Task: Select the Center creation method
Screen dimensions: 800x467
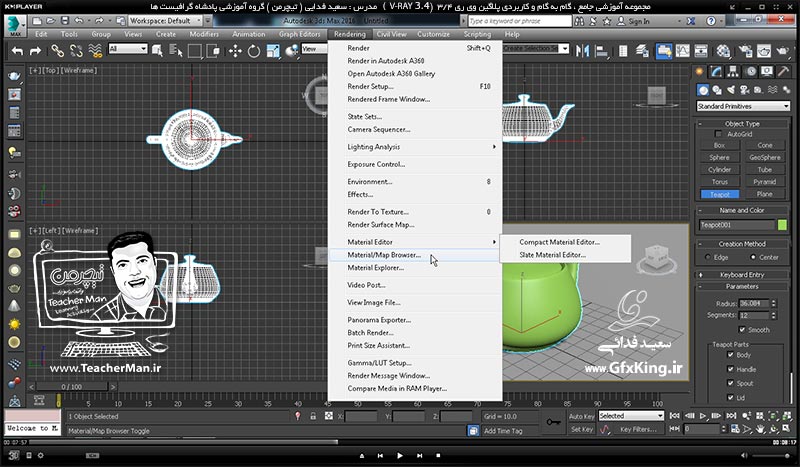Action: click(x=753, y=257)
